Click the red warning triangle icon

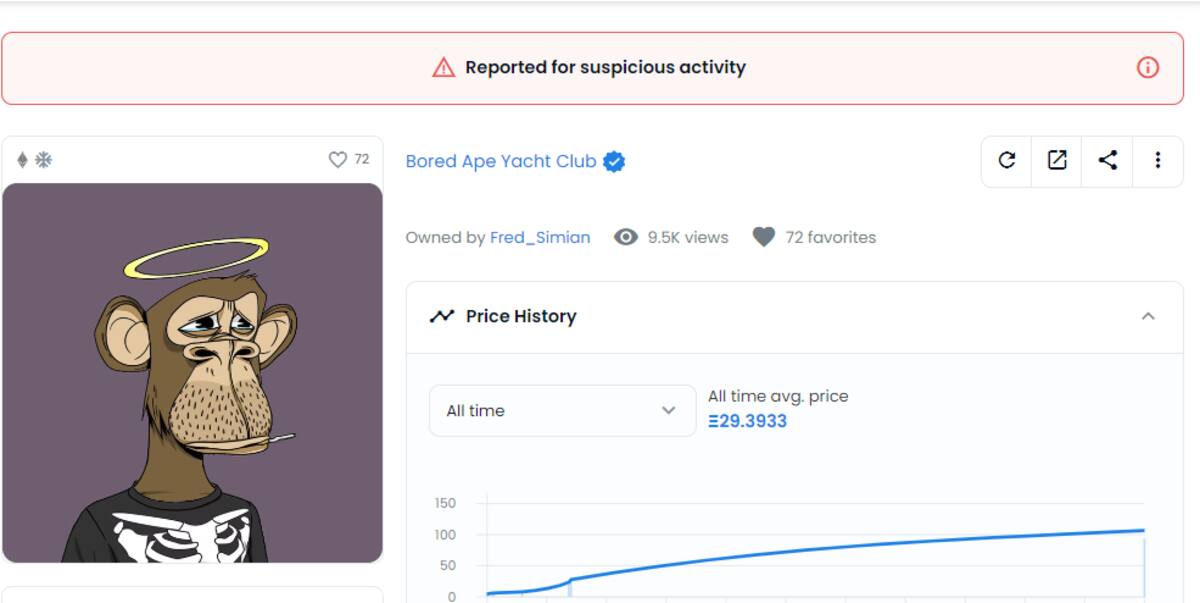pos(443,68)
